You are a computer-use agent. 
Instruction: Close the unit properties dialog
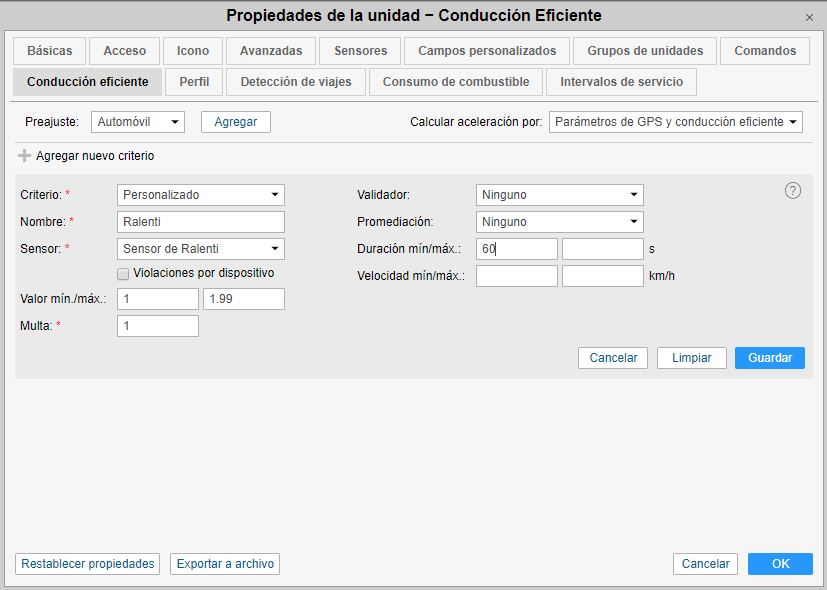click(x=810, y=18)
